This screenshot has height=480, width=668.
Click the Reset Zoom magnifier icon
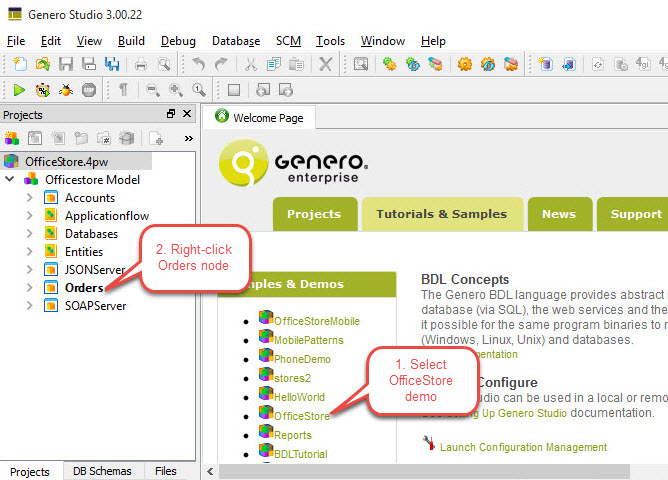pos(199,90)
